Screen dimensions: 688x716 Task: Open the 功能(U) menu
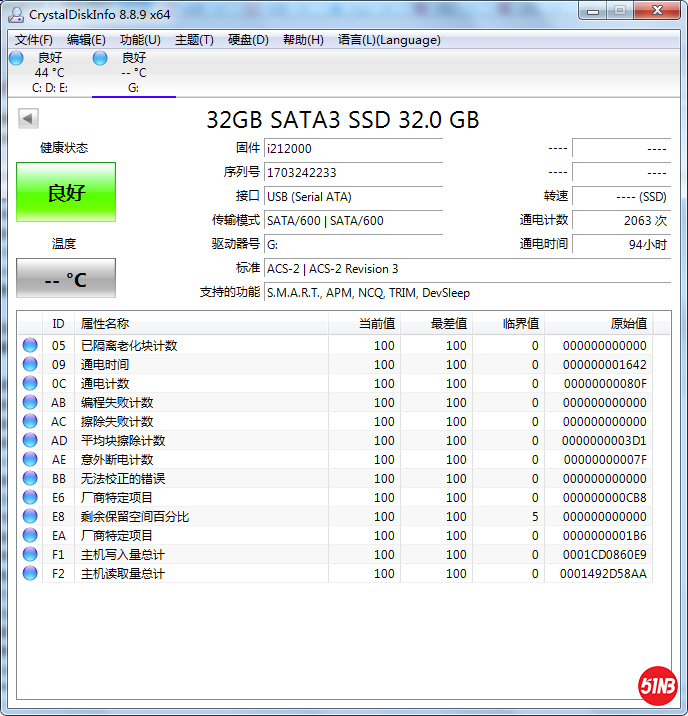pyautogui.click(x=140, y=40)
